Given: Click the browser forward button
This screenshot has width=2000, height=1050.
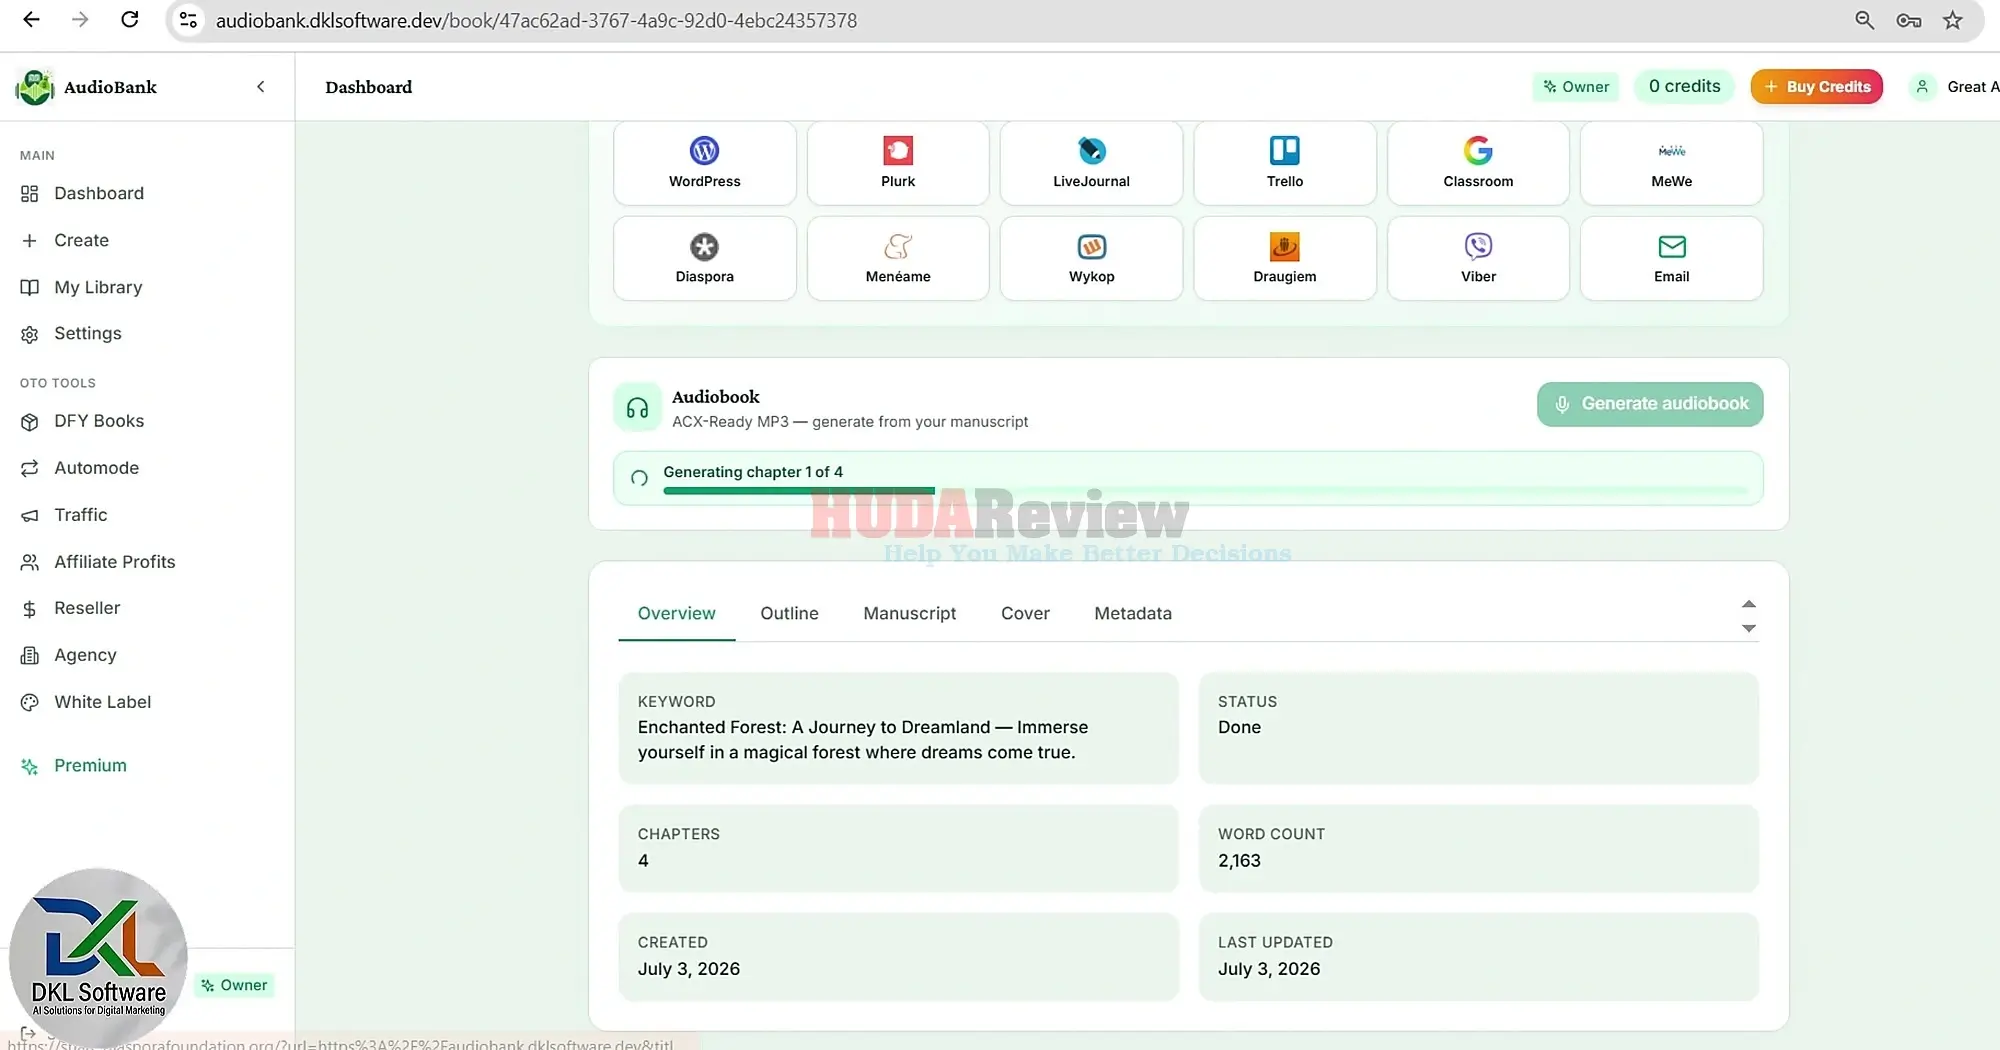Looking at the screenshot, I should (80, 20).
